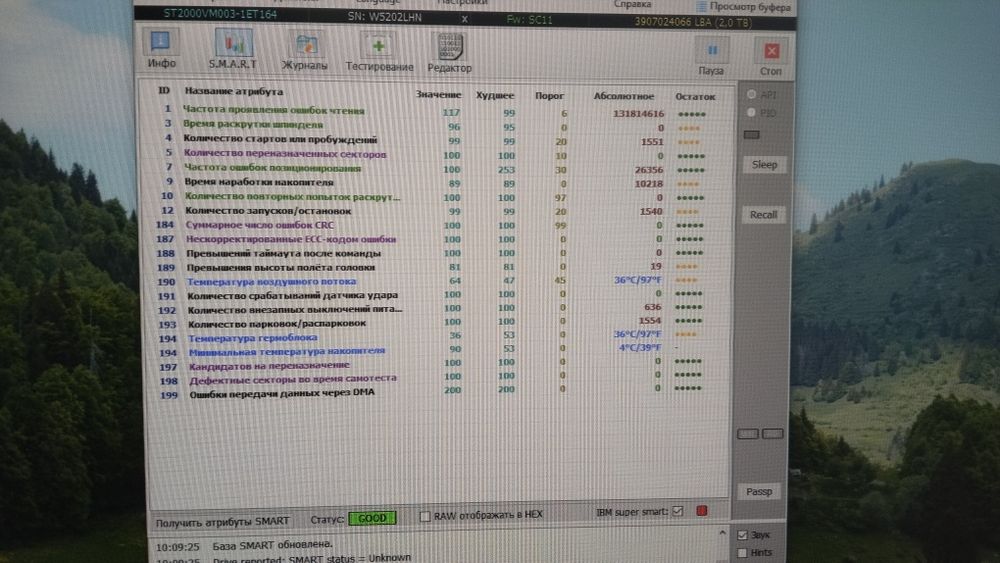Click the small dark button below PIO
Viewport: 1000px width, 563px height.
point(751,135)
